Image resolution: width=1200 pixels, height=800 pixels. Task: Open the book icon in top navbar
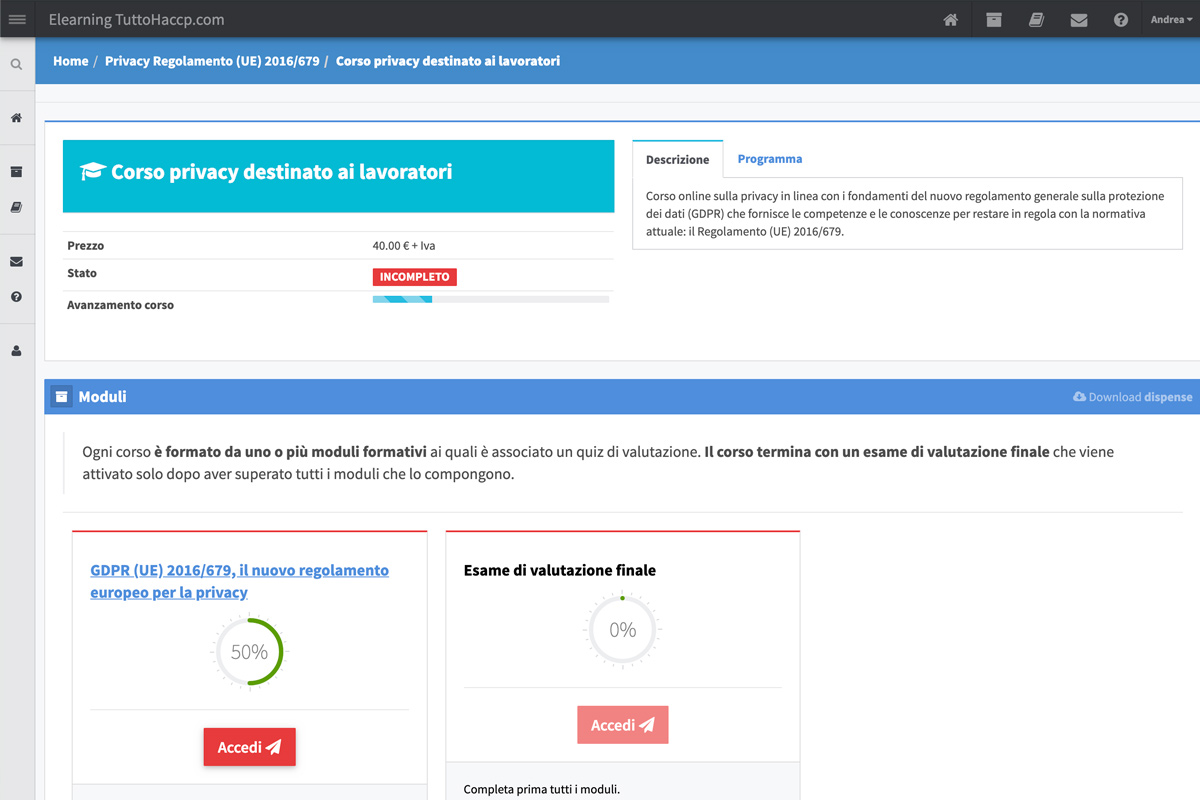point(1036,20)
